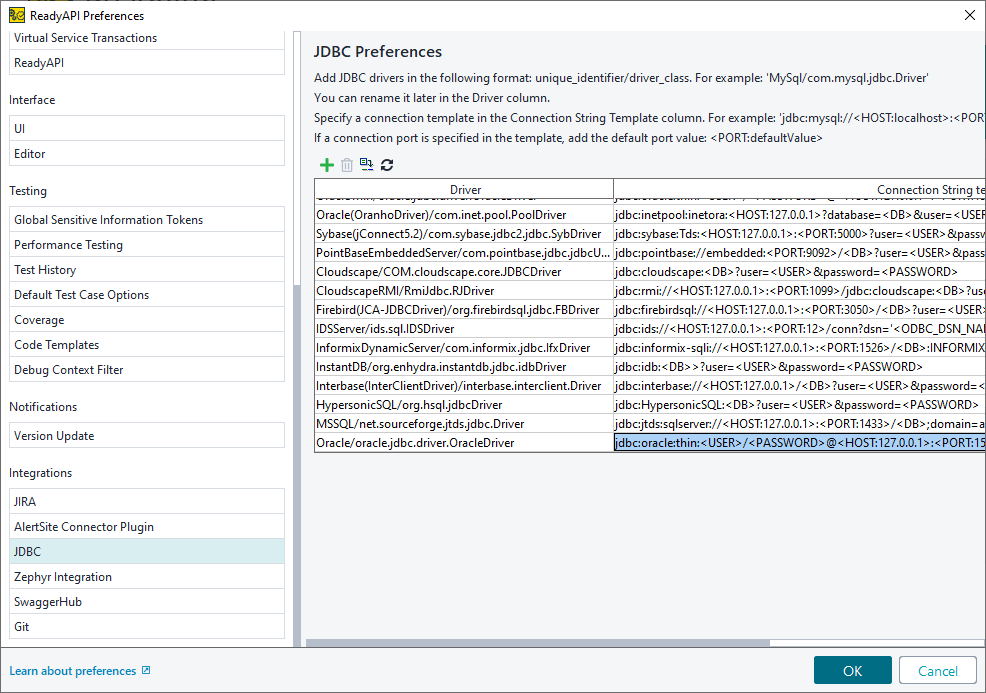Click the jdbc:idb connection string cell
The image size is (986, 693).
[x=800, y=367]
